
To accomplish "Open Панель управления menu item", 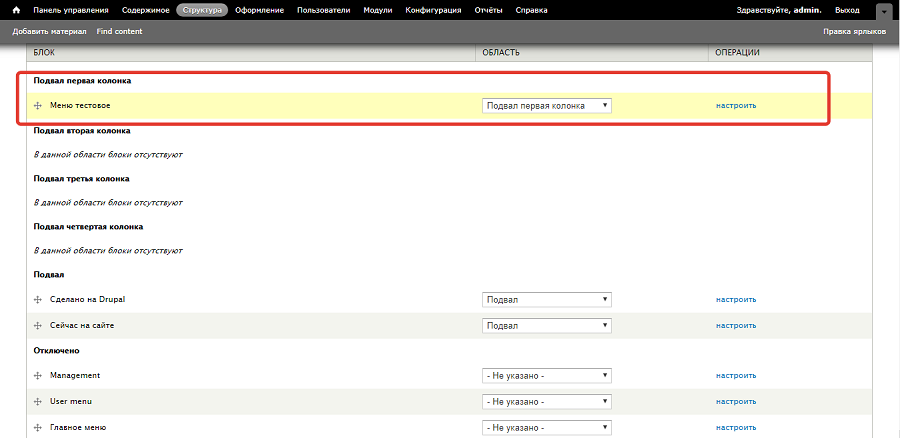I will point(71,10).
